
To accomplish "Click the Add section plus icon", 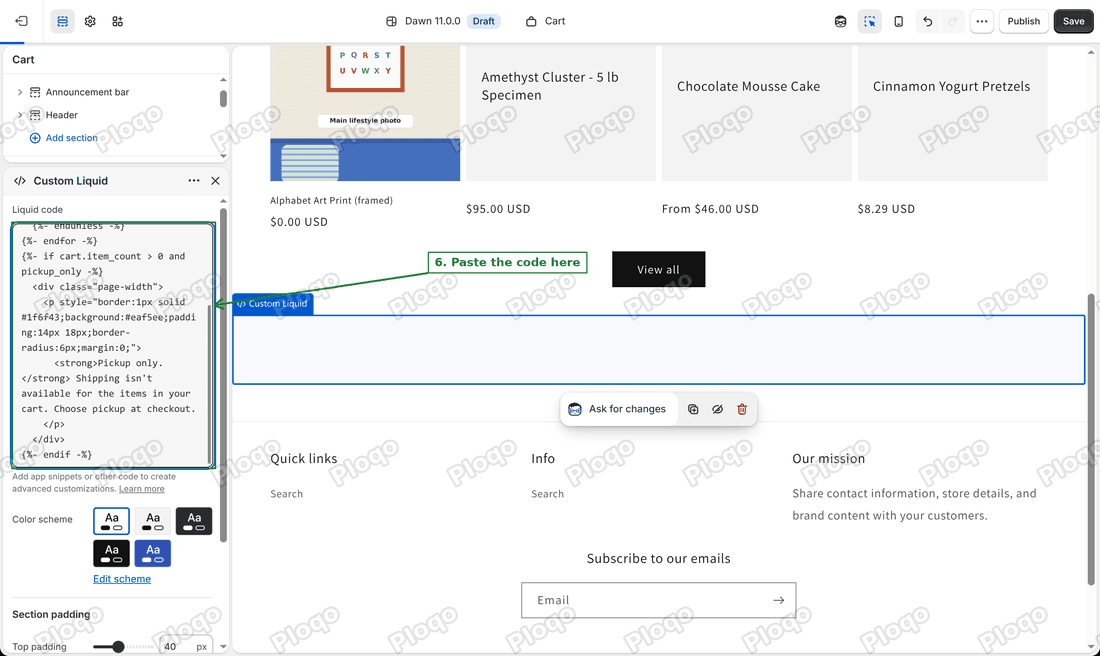I will click(35, 138).
